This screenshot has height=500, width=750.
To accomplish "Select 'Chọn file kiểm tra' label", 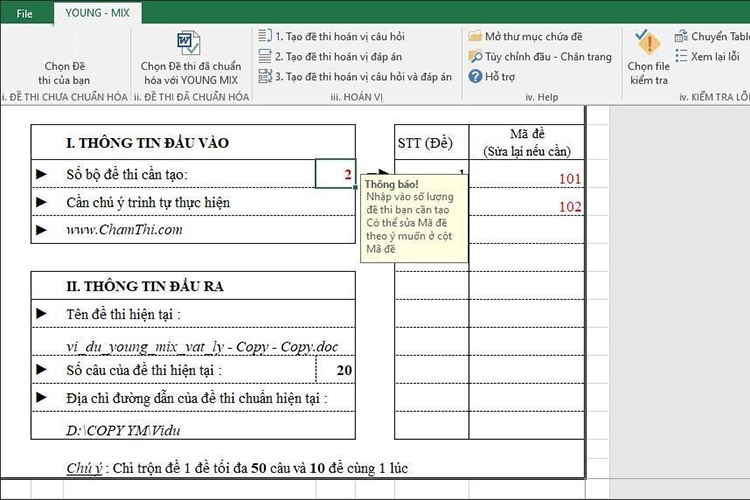I will click(649, 73).
